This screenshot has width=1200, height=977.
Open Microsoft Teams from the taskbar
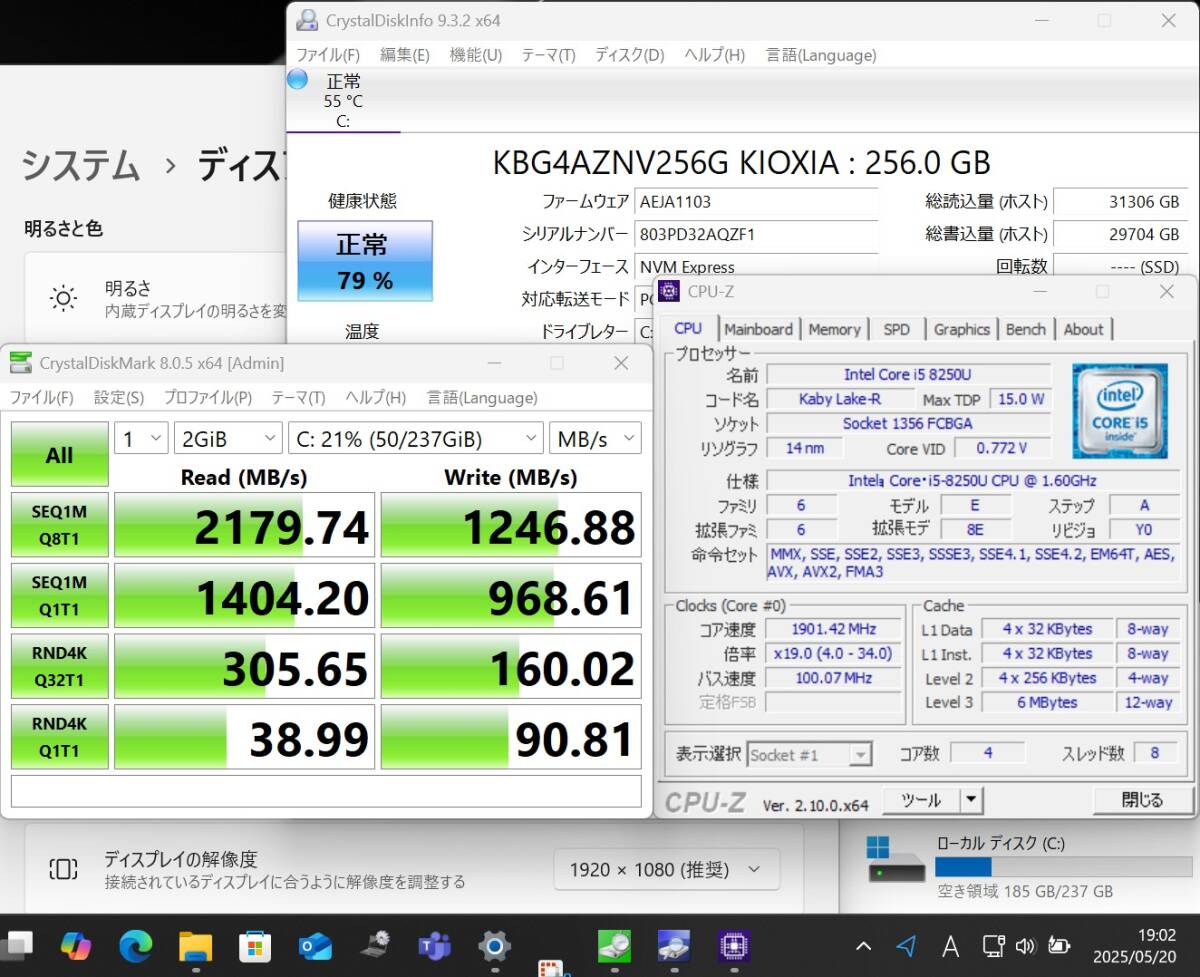pos(435,945)
